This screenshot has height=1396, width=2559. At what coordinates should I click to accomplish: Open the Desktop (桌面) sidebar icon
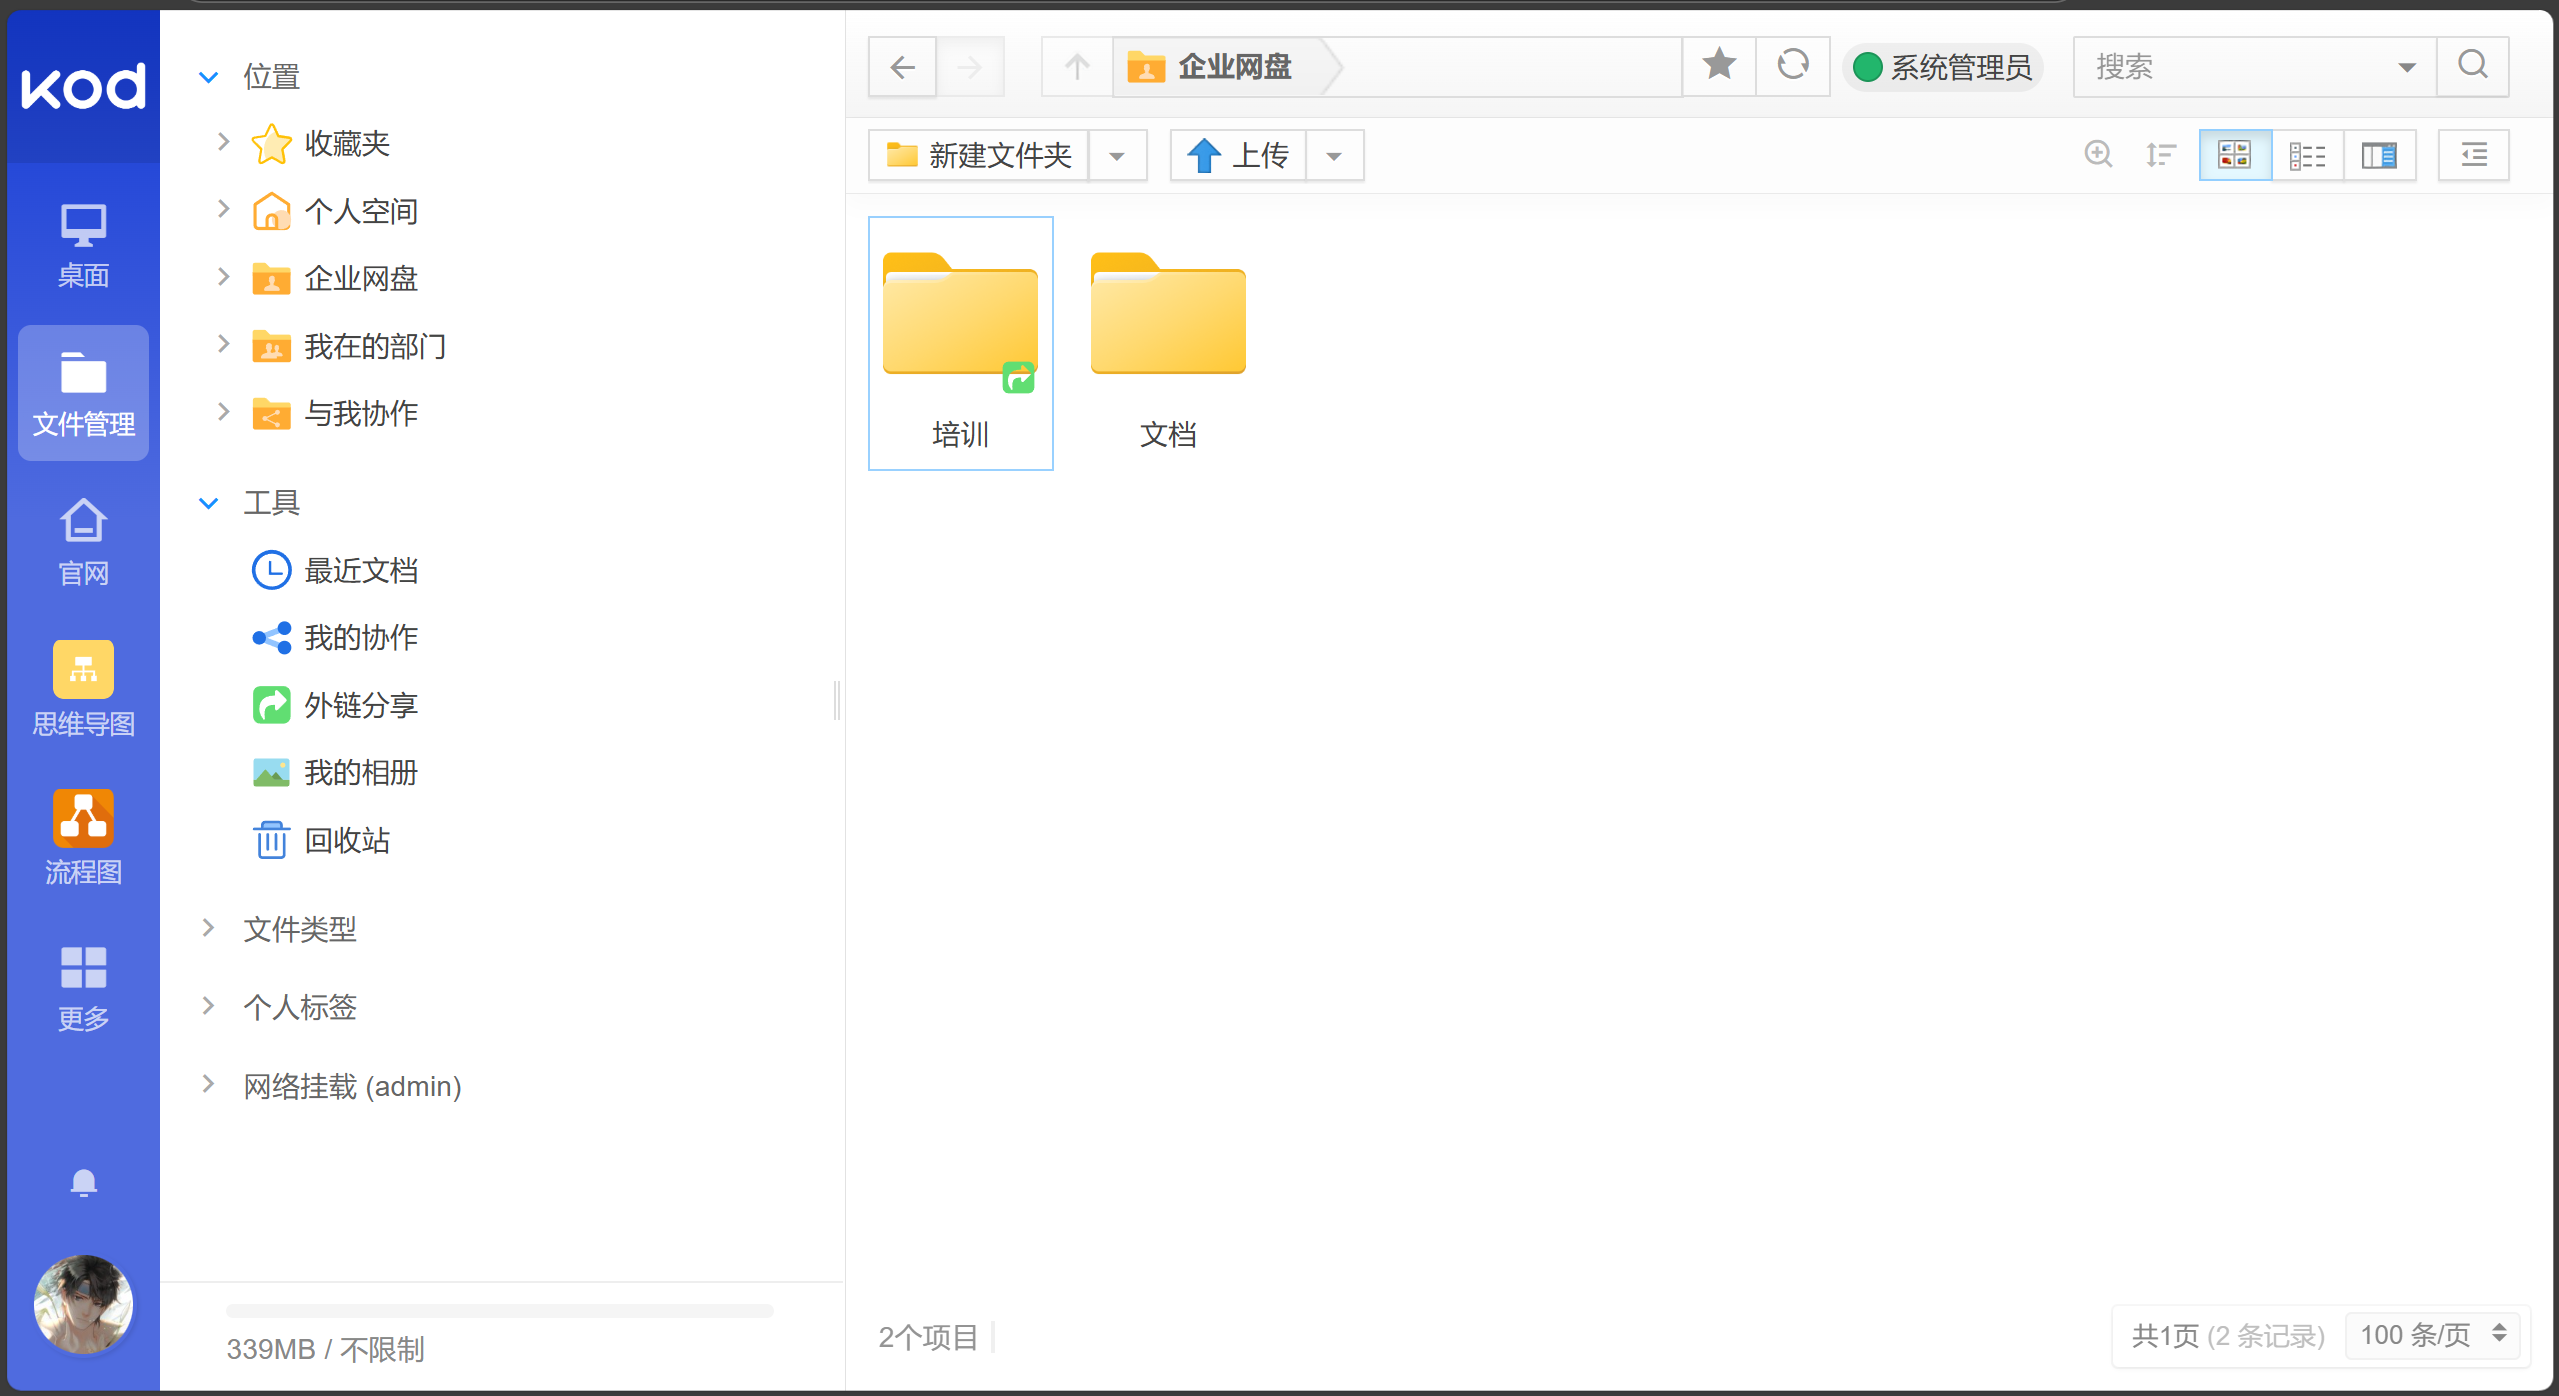(x=83, y=245)
